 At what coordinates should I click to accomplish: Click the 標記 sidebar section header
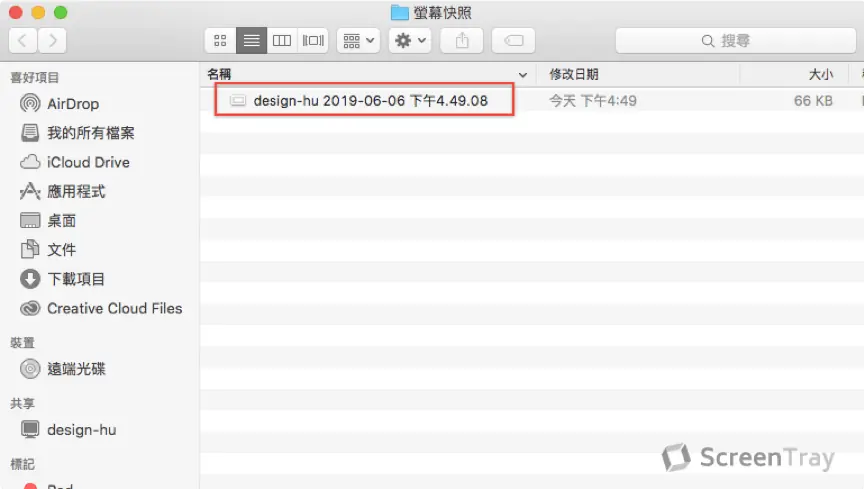pyautogui.click(x=22, y=464)
